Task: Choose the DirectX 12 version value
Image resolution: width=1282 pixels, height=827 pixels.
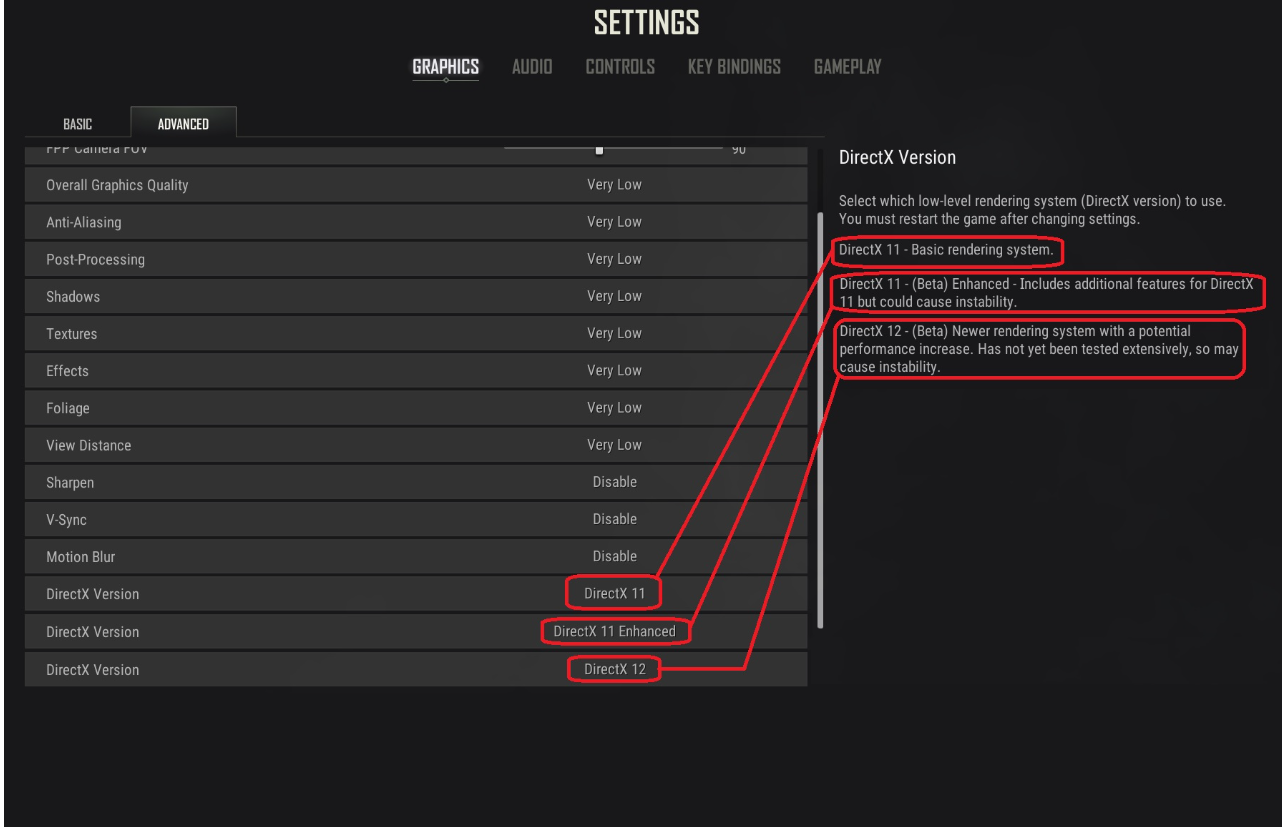Action: pyautogui.click(x=614, y=668)
